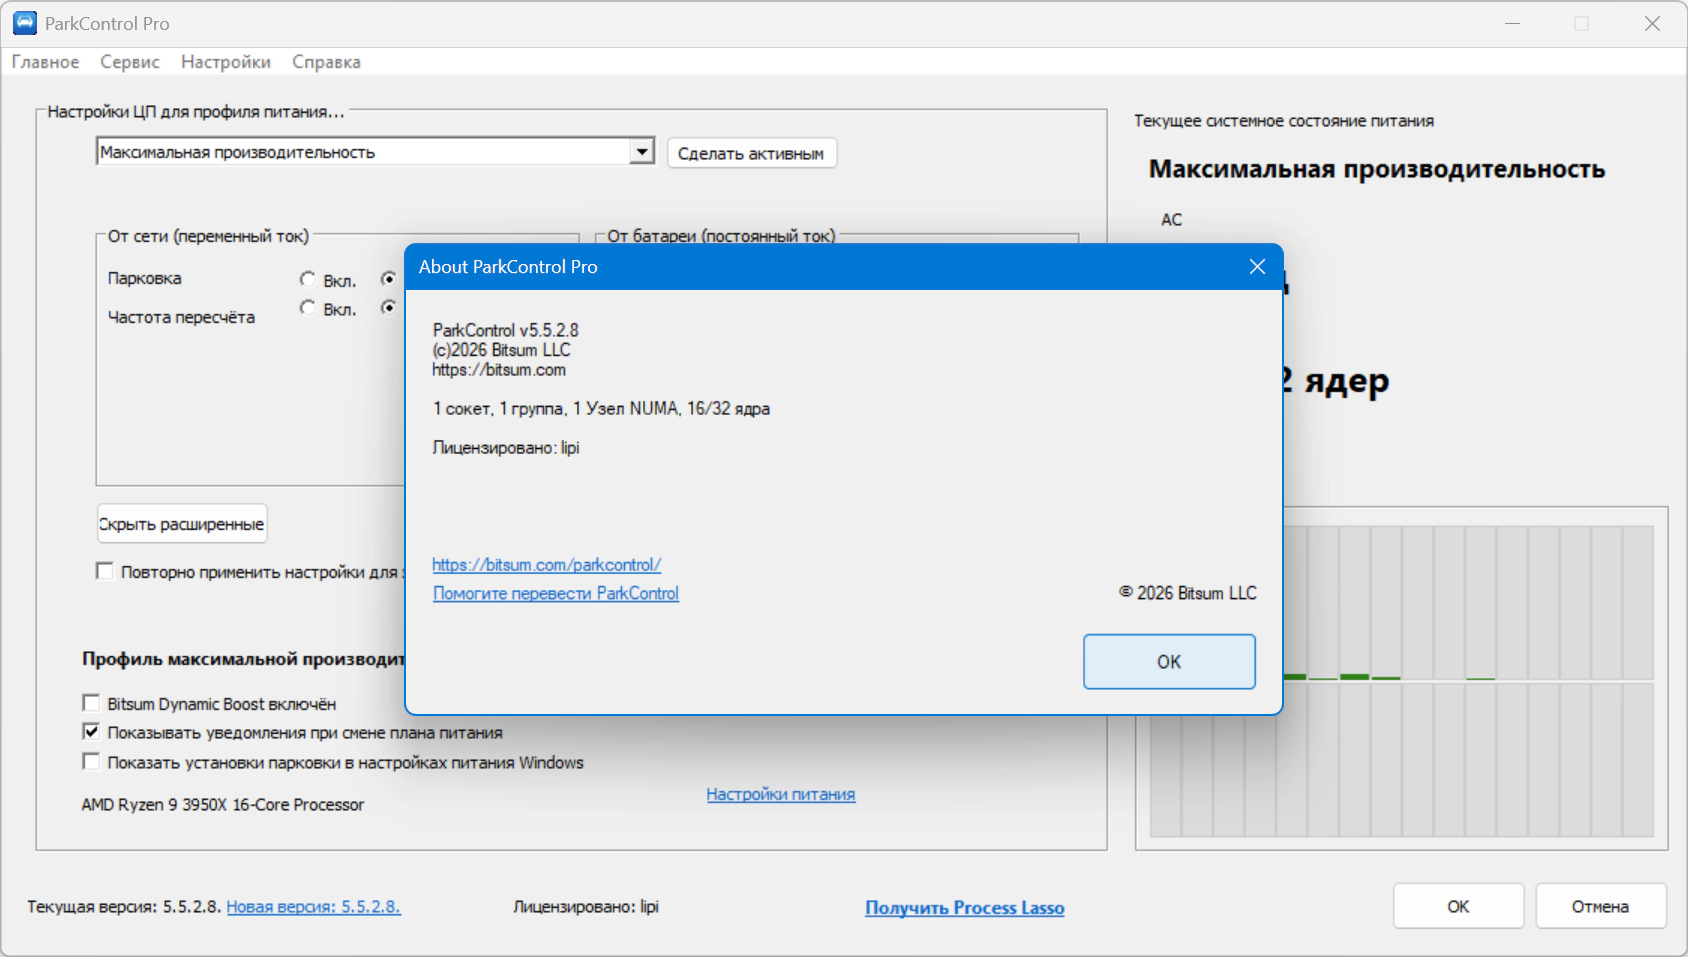Confirm the About dialog with OK

[1169, 662]
